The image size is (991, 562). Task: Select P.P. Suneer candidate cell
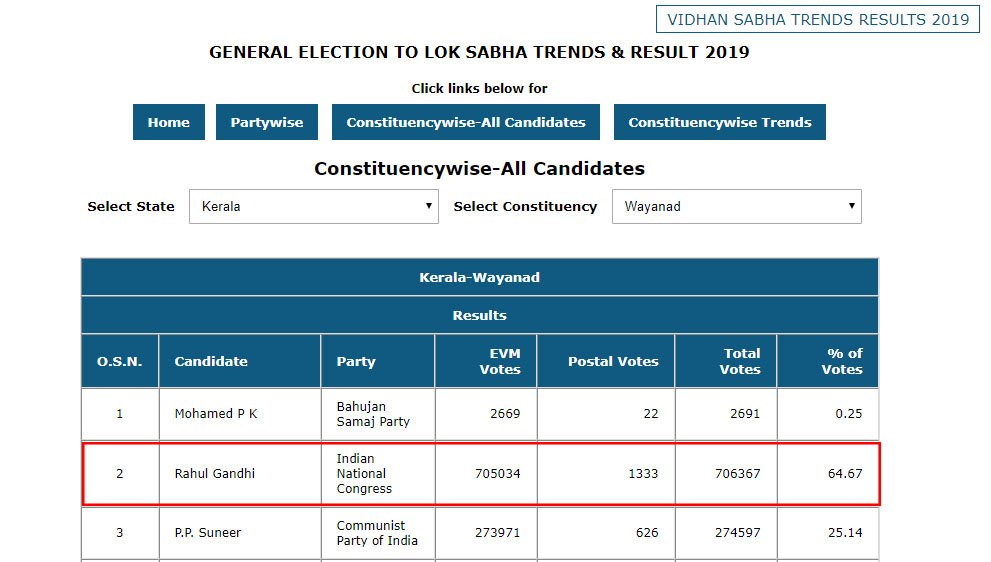click(208, 533)
